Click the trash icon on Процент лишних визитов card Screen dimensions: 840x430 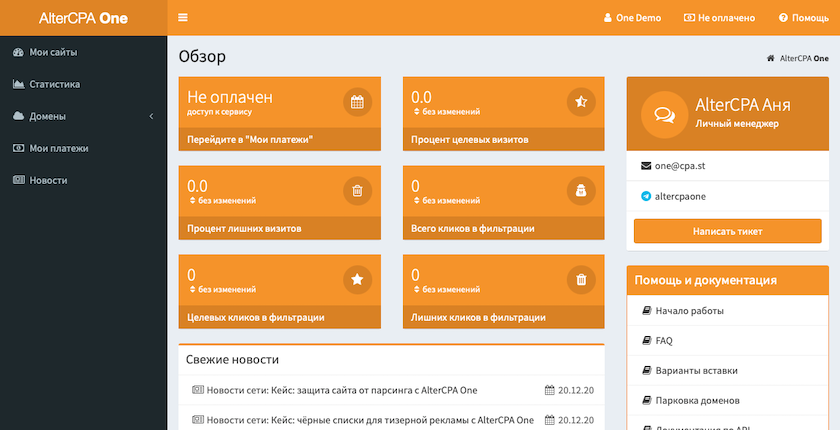(x=357, y=191)
